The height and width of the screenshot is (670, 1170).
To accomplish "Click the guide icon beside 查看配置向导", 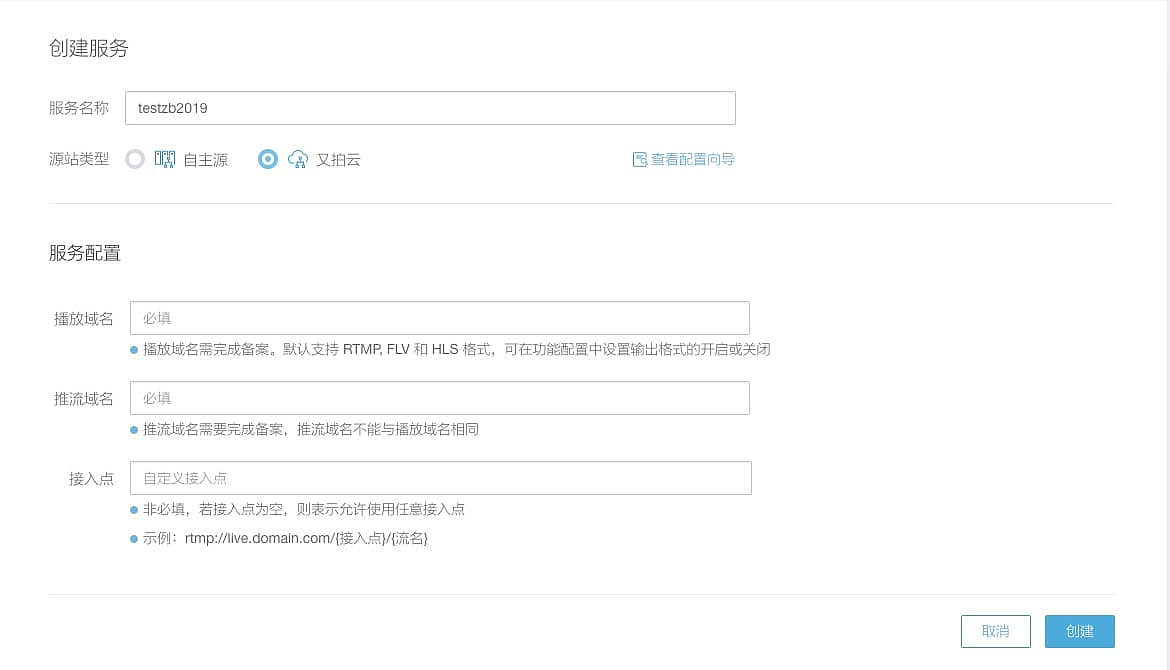I will coord(640,159).
